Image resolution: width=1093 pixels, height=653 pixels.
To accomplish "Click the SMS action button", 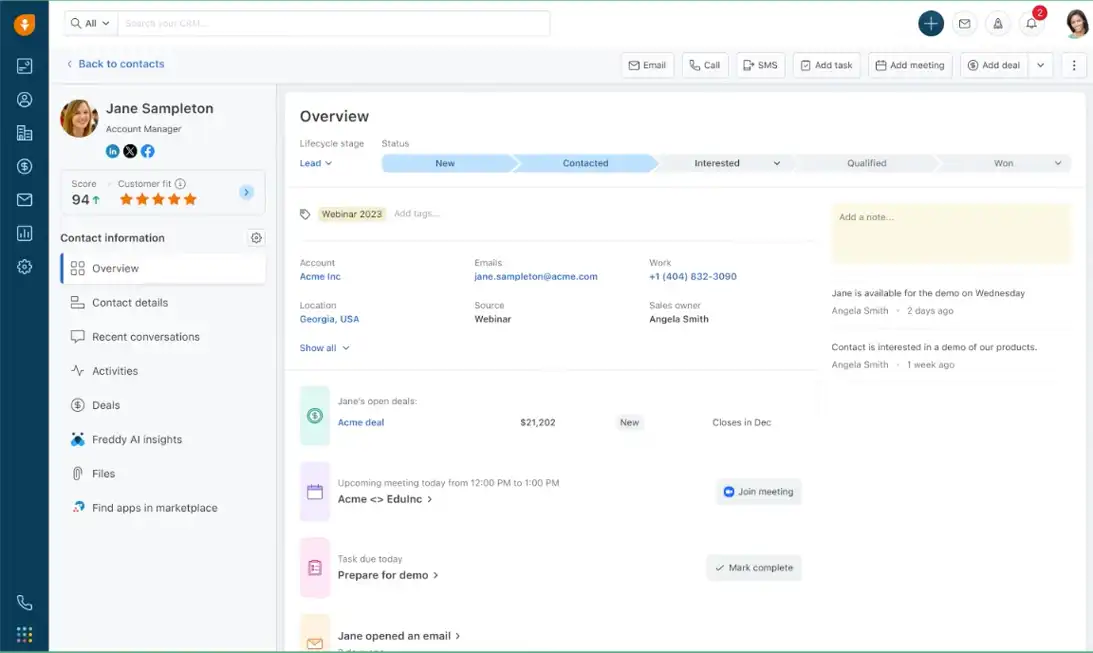I will click(x=760, y=65).
